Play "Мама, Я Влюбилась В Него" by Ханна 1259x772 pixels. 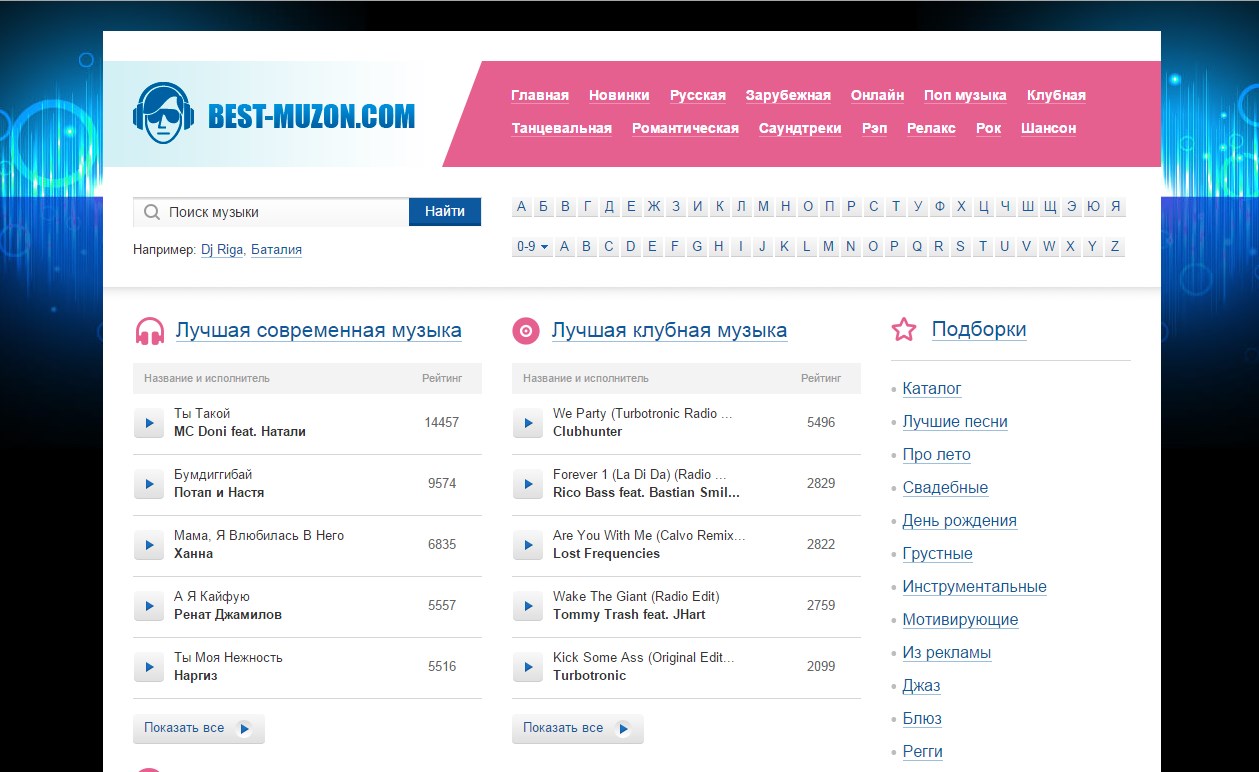(x=149, y=545)
